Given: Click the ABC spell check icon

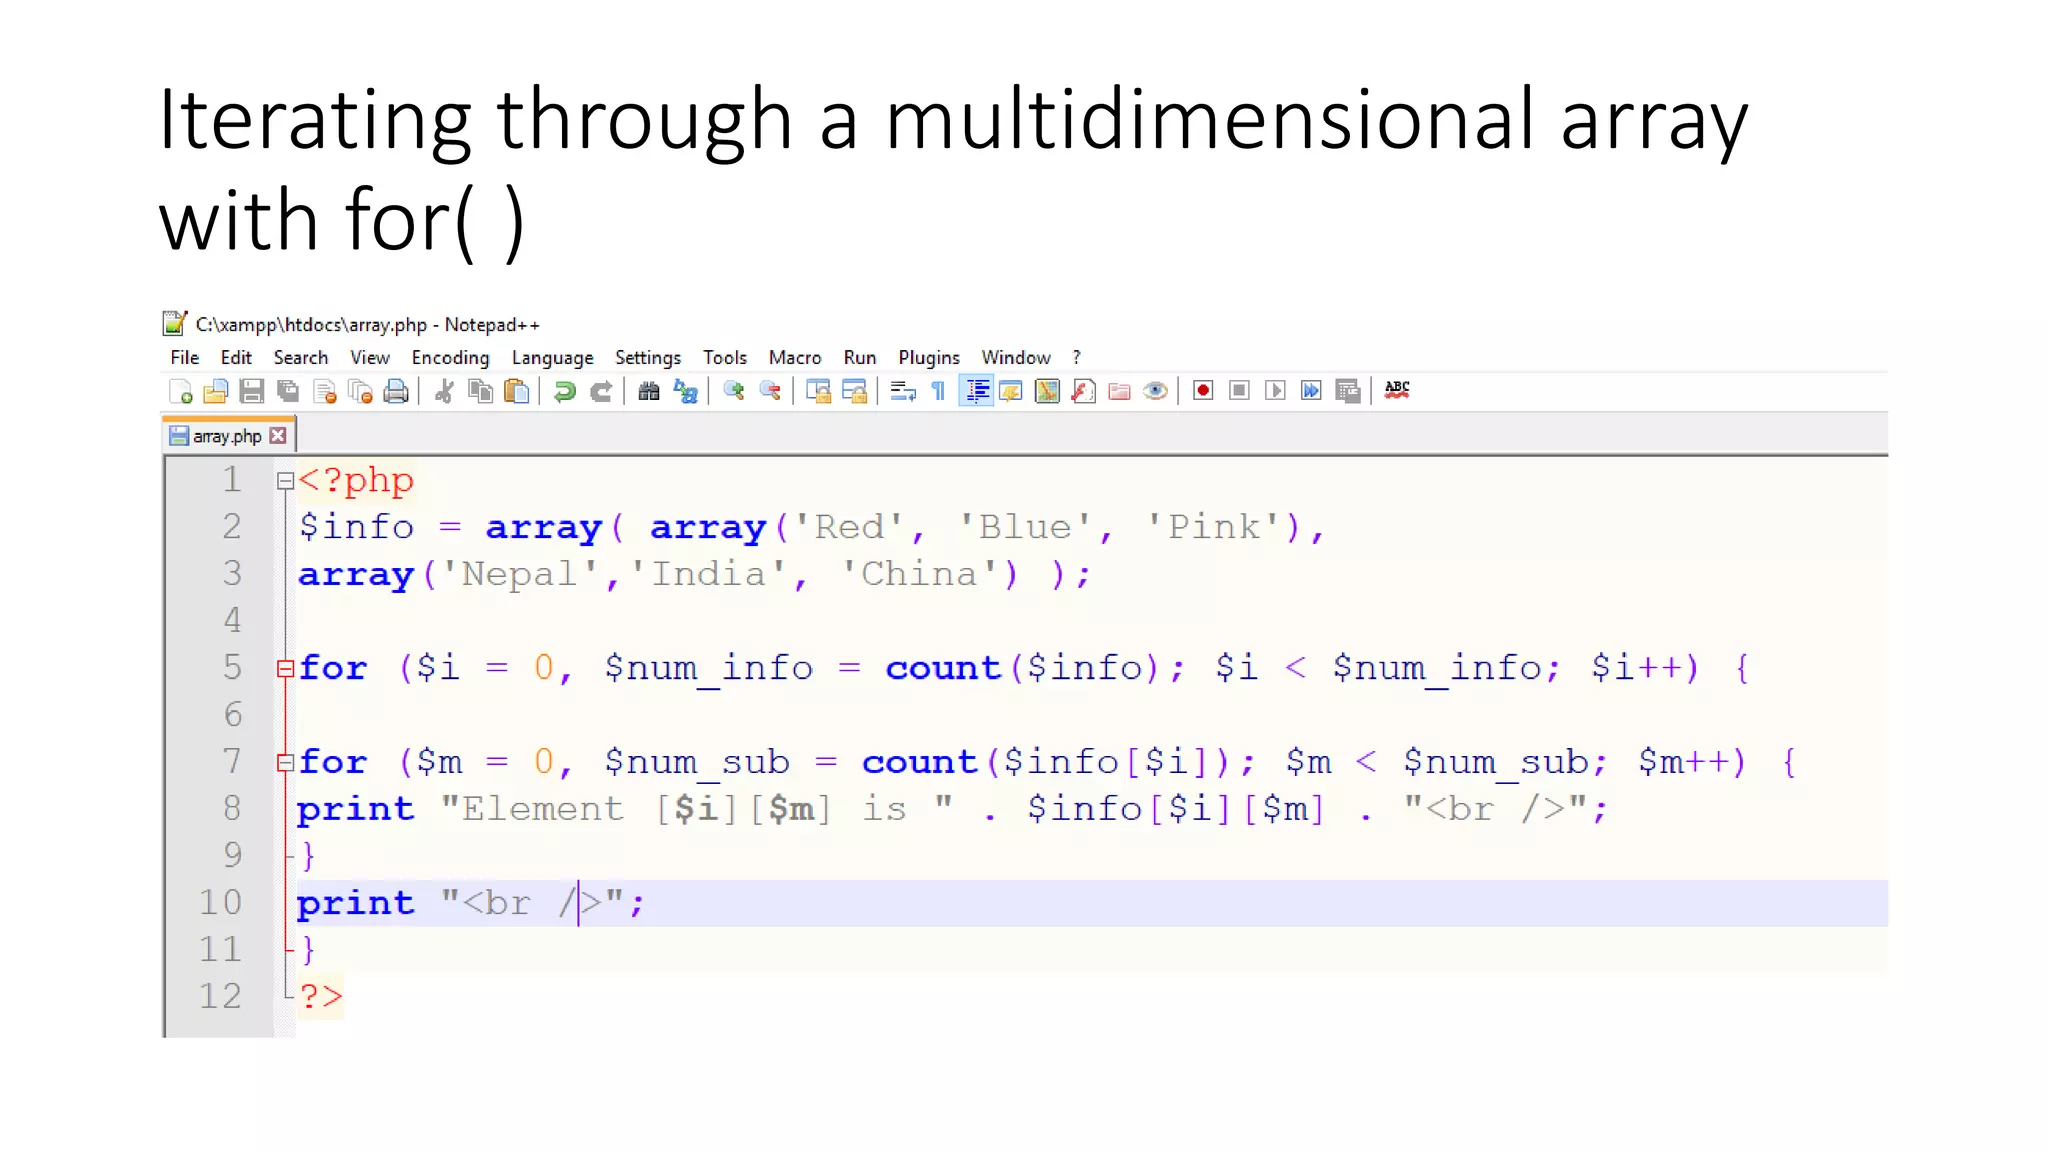Looking at the screenshot, I should click(1397, 390).
